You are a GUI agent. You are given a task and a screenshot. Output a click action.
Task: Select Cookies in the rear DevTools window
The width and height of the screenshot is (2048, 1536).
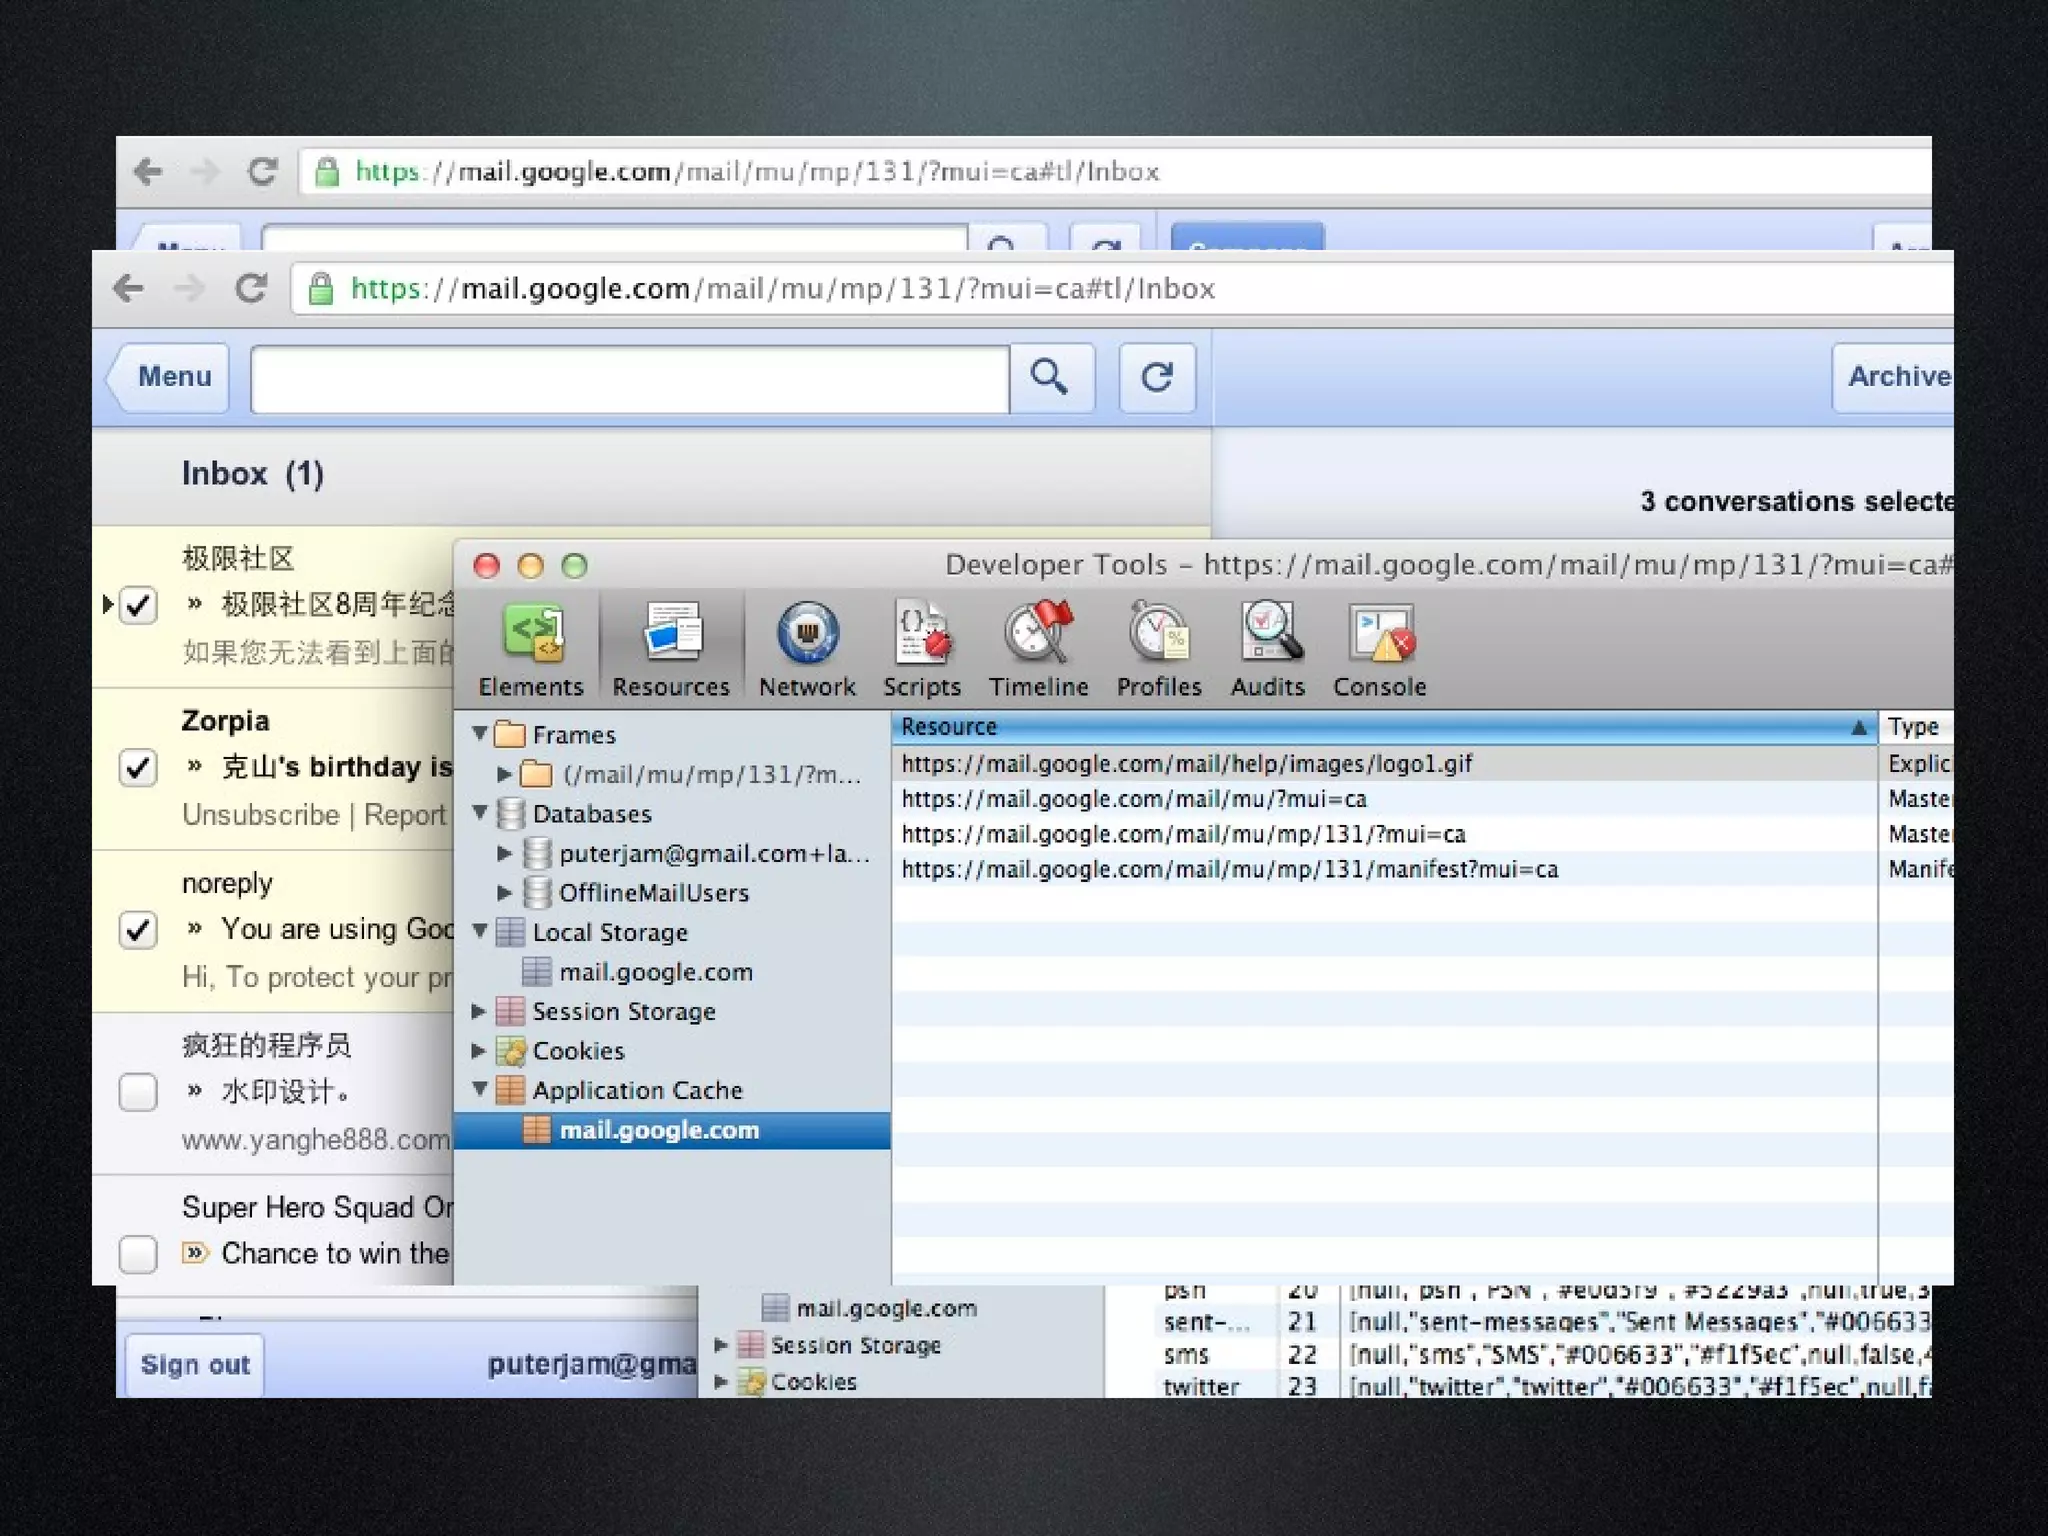pyautogui.click(x=814, y=1382)
